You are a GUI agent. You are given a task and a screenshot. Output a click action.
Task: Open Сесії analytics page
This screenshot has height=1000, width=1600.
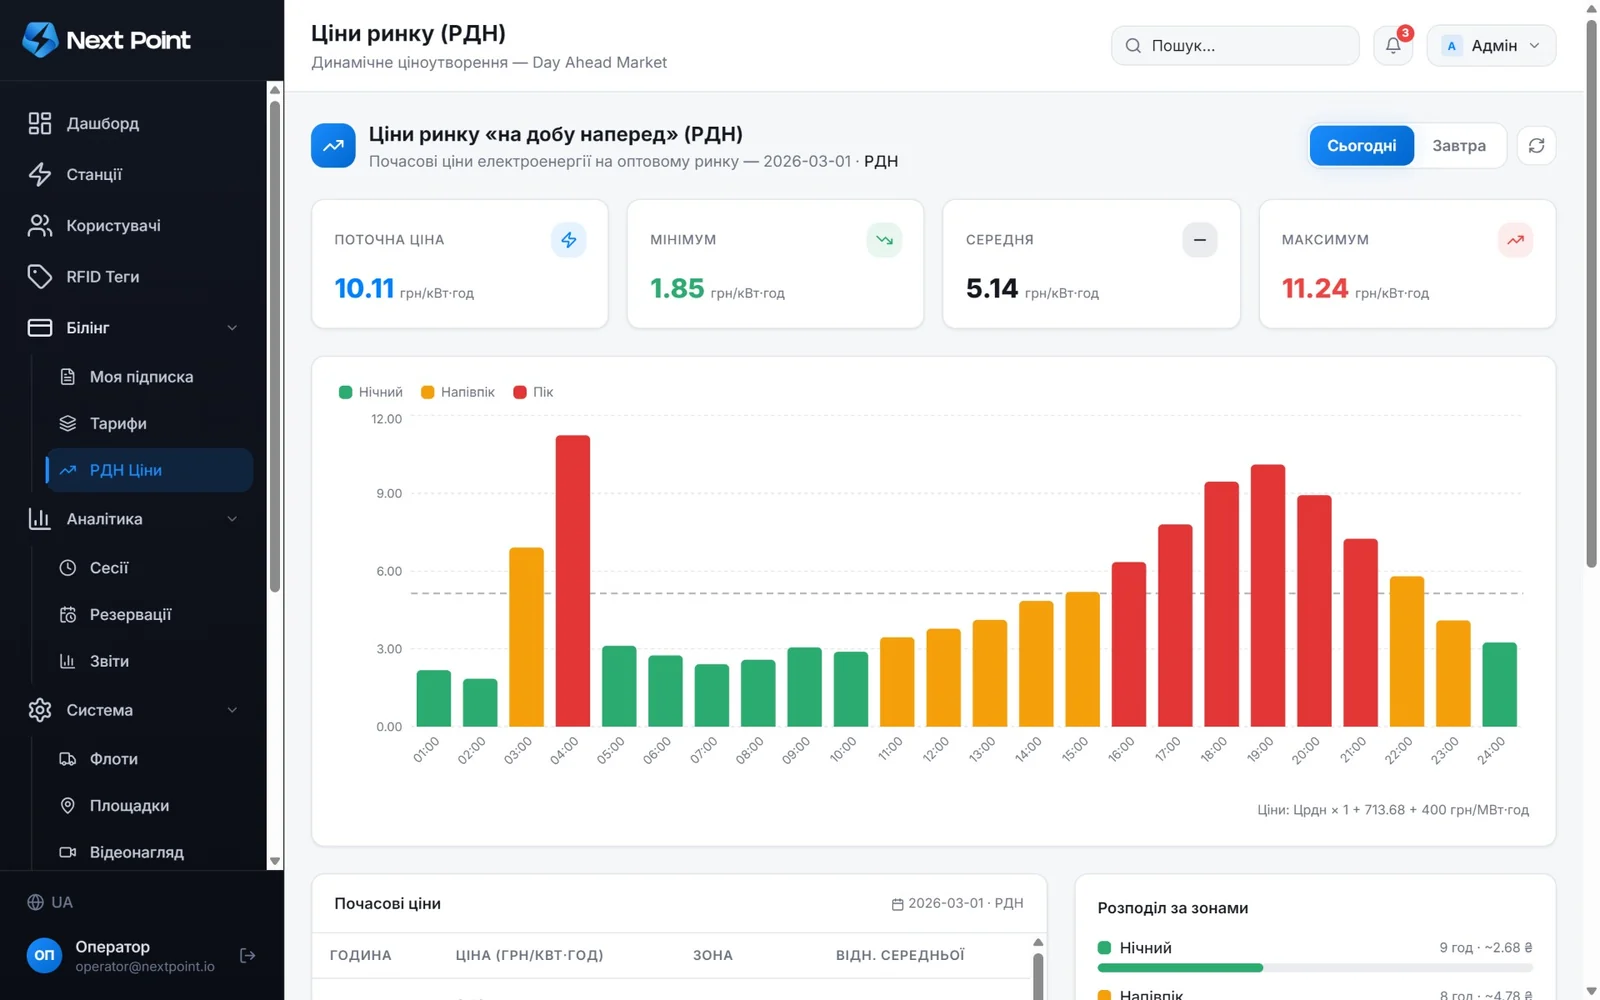[149, 568]
